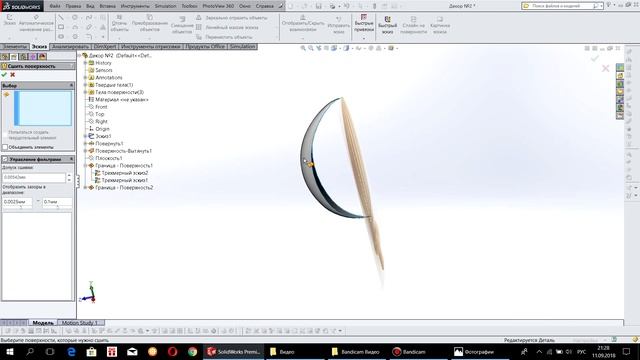Select the Spline sketch tool

[x=89, y=18]
